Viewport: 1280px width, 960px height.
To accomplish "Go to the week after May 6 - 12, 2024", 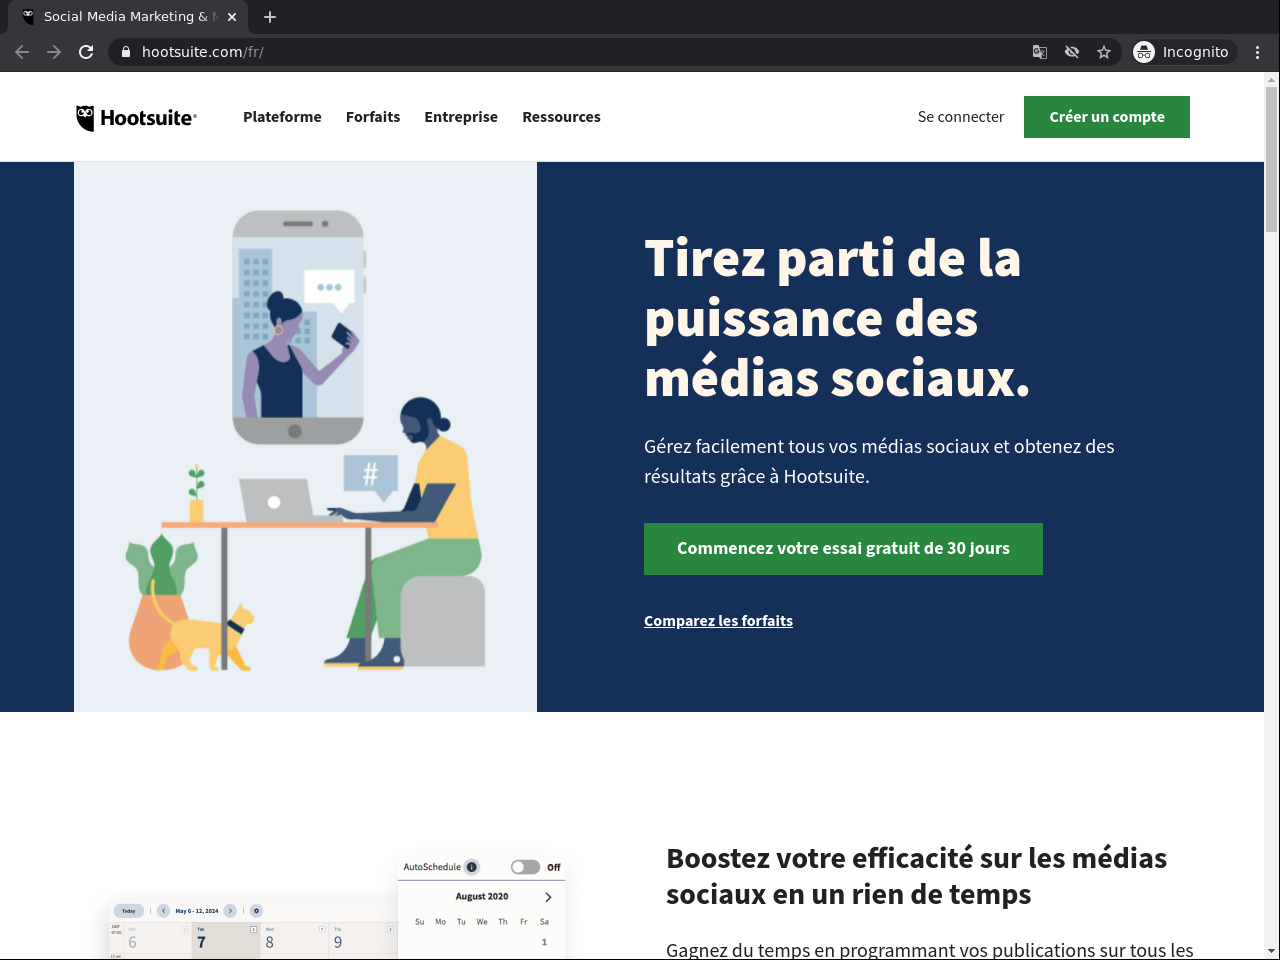I will [x=230, y=911].
